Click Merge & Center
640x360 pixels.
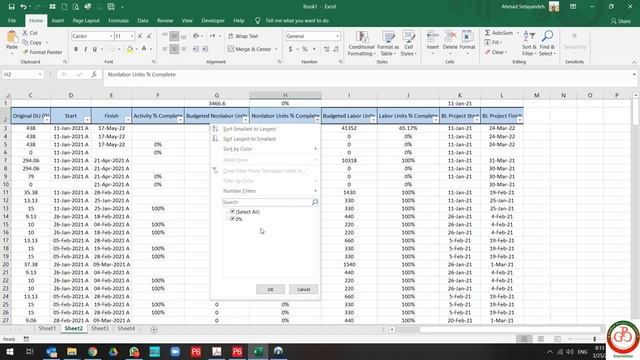[250, 49]
